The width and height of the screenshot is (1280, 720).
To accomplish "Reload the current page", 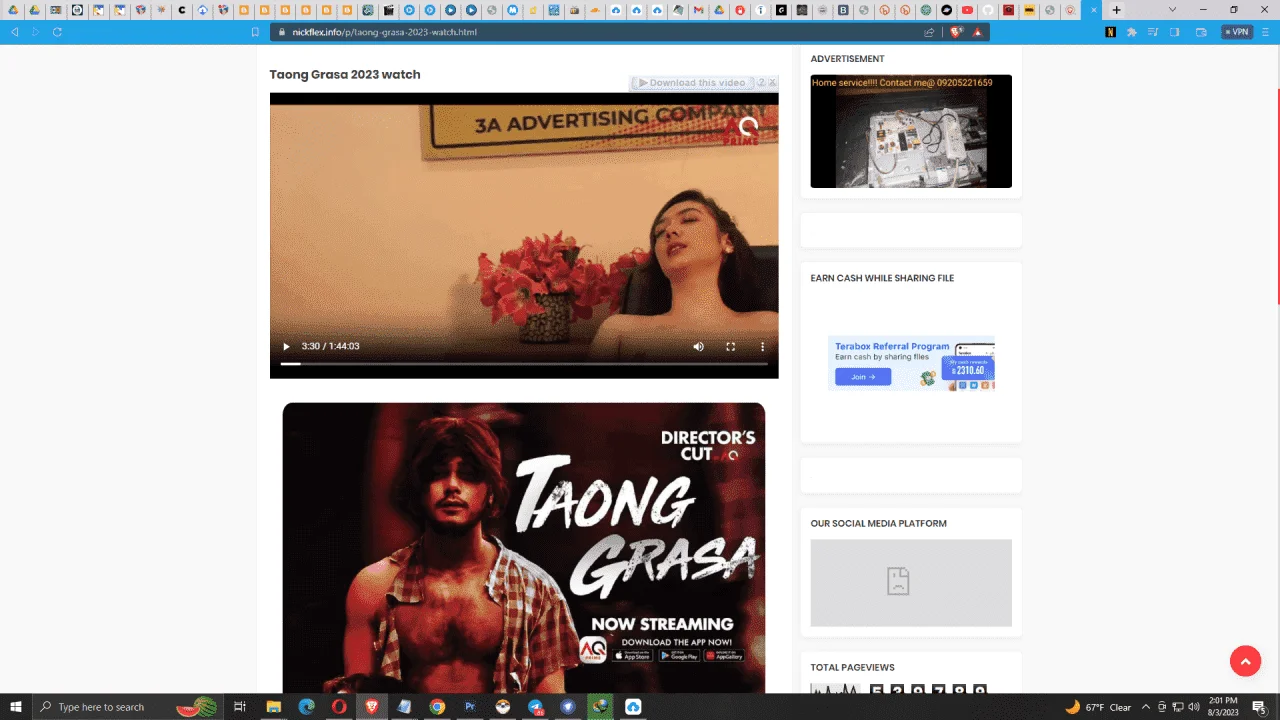I will (57, 32).
